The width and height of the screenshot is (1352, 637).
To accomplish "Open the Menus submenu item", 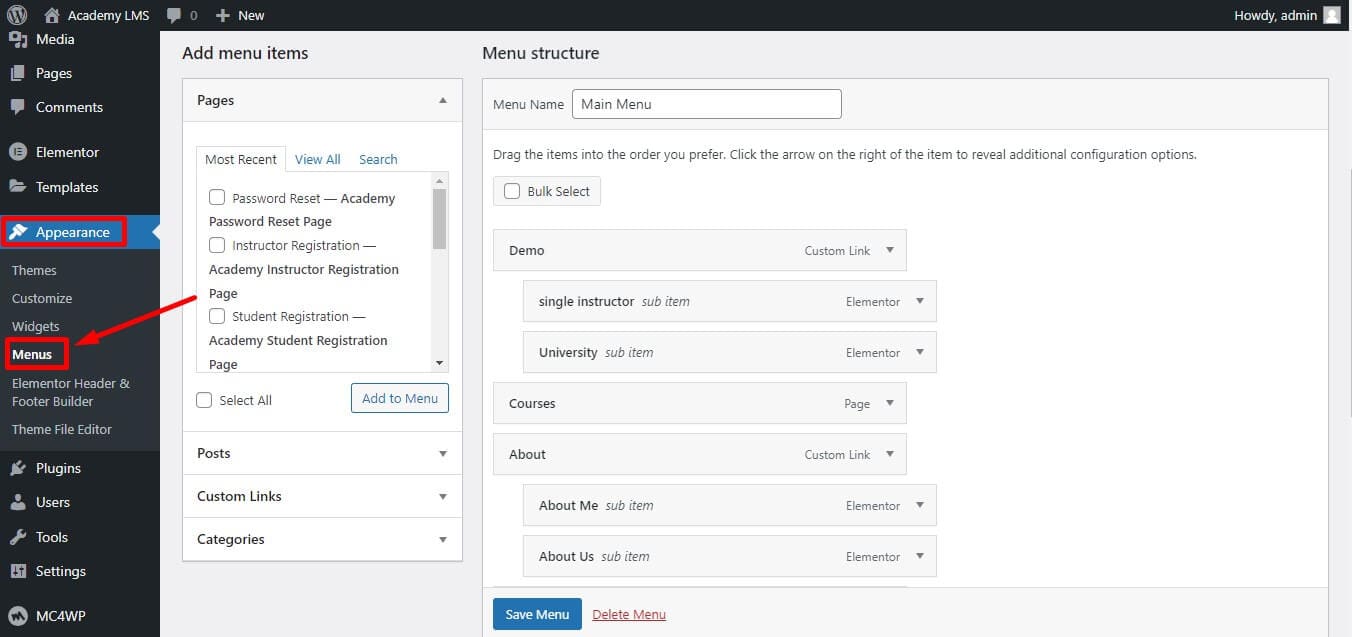I will click(x=32, y=354).
